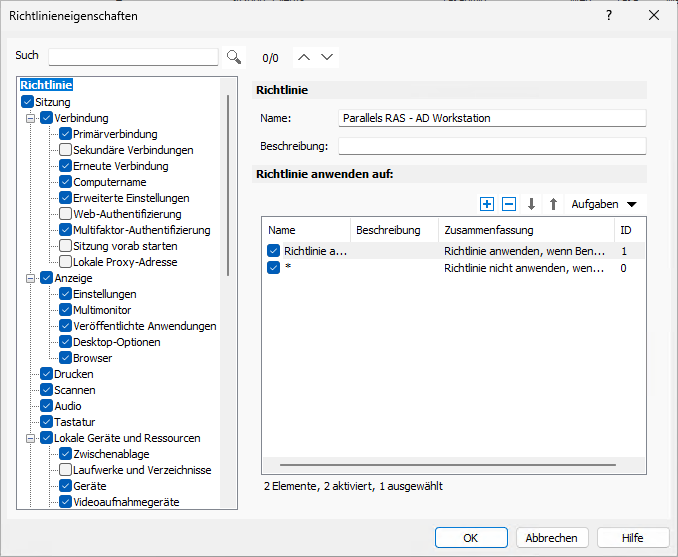Open the help question mark in title bar
Viewport: 678px width, 557px height.
(x=609, y=16)
